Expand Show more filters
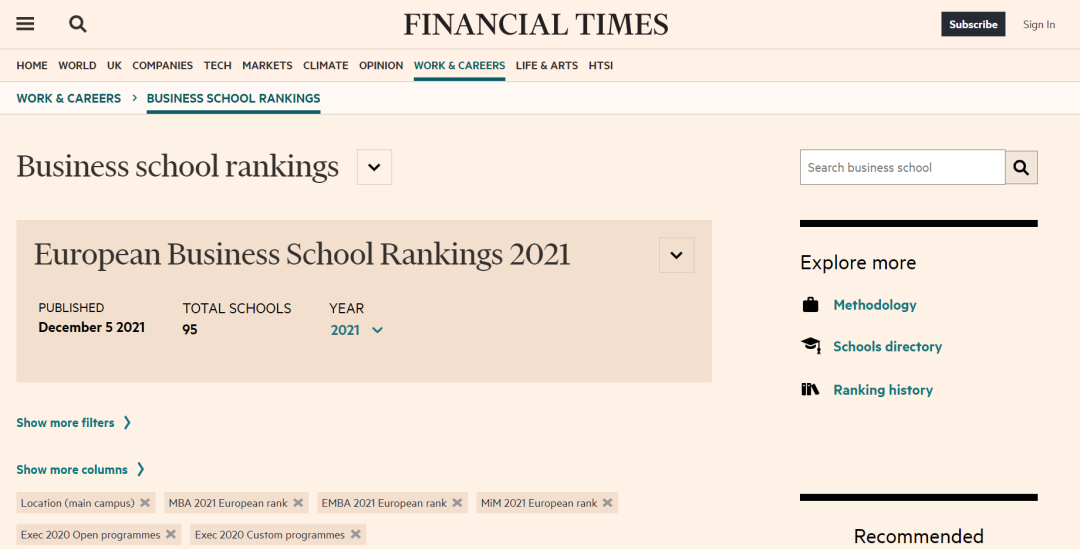Viewport: 1080px width, 549px height. 73,423
